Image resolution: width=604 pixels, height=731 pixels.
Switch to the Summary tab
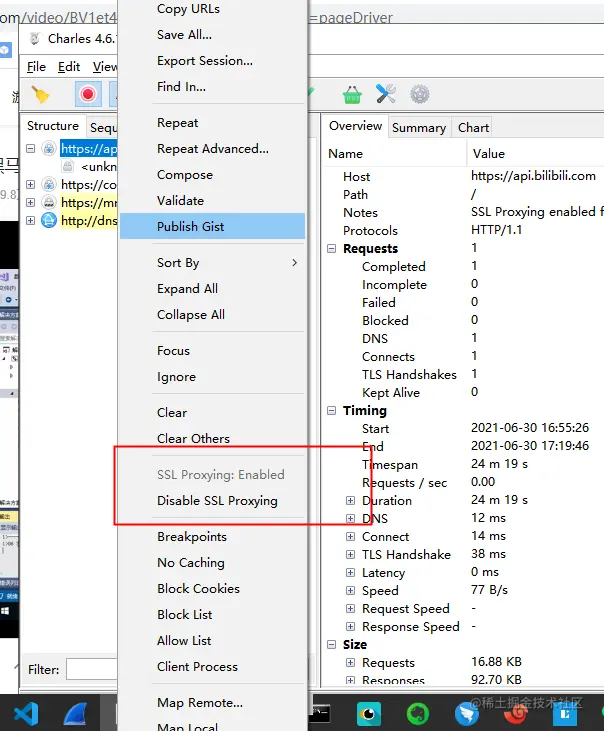[419, 127]
